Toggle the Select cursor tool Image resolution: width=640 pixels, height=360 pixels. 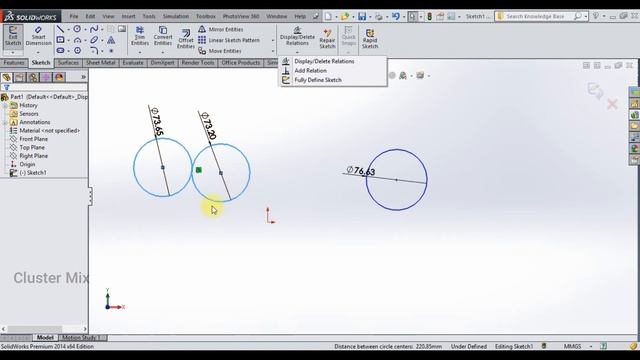pyautogui.click(x=413, y=16)
